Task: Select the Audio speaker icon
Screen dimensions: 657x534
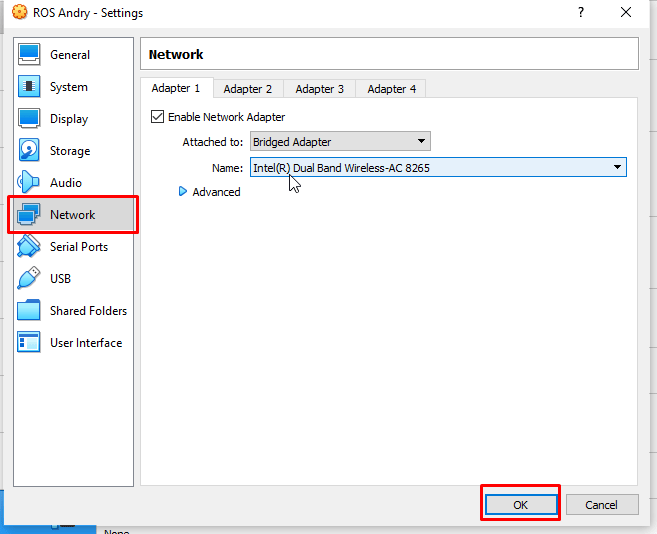Action: pyautogui.click(x=30, y=183)
